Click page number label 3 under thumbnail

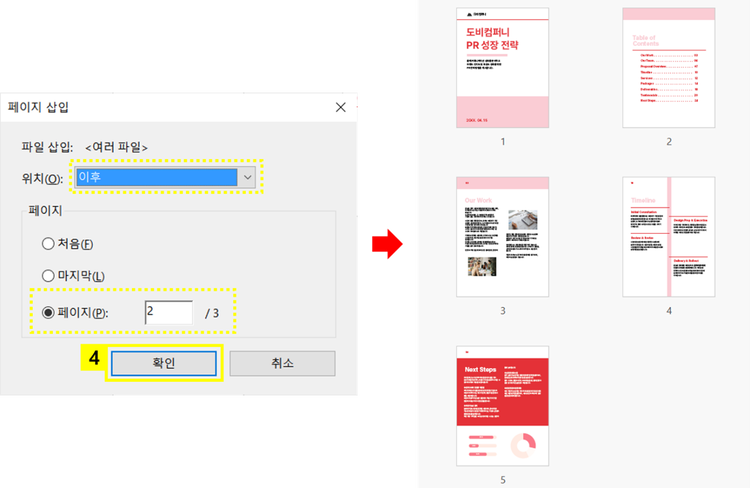[x=503, y=311]
